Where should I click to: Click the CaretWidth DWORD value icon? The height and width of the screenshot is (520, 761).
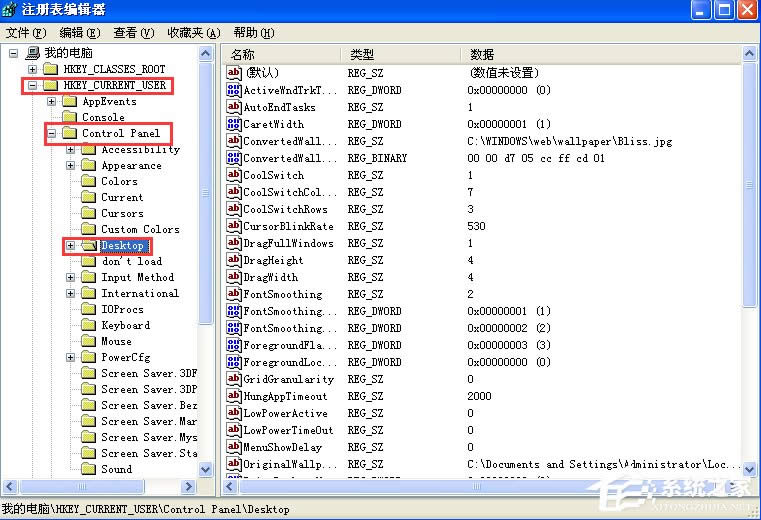click(235, 125)
